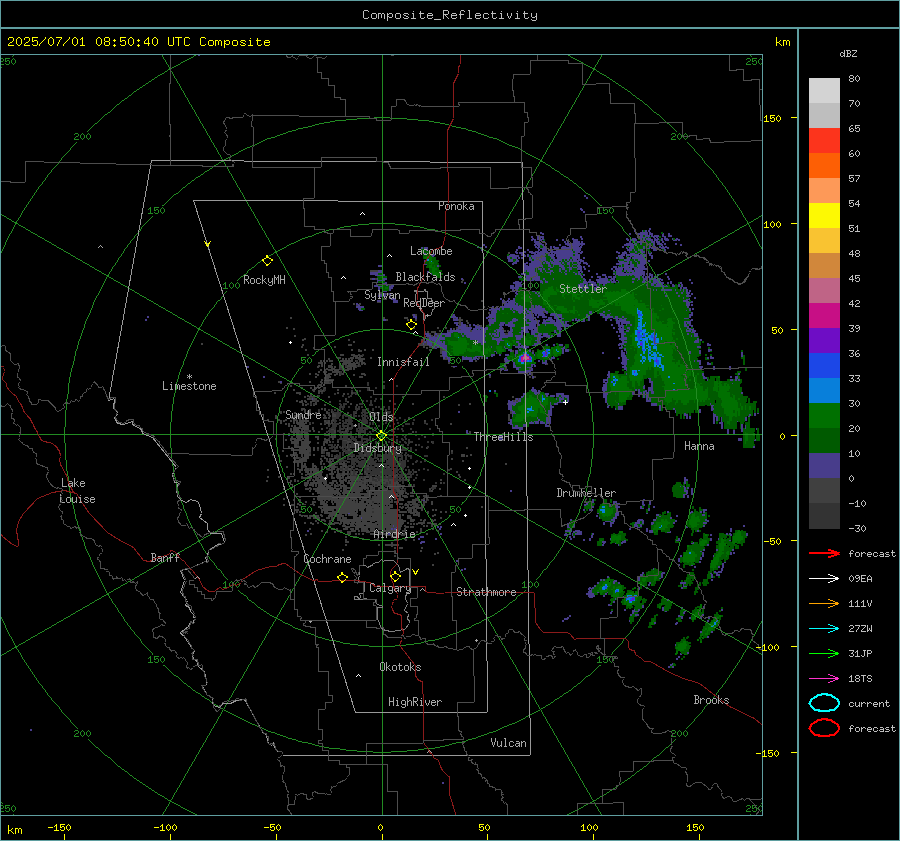The width and height of the screenshot is (900, 841).
Task: Click the blue 30+ dBZ core near Stettler
Action: 647,342
